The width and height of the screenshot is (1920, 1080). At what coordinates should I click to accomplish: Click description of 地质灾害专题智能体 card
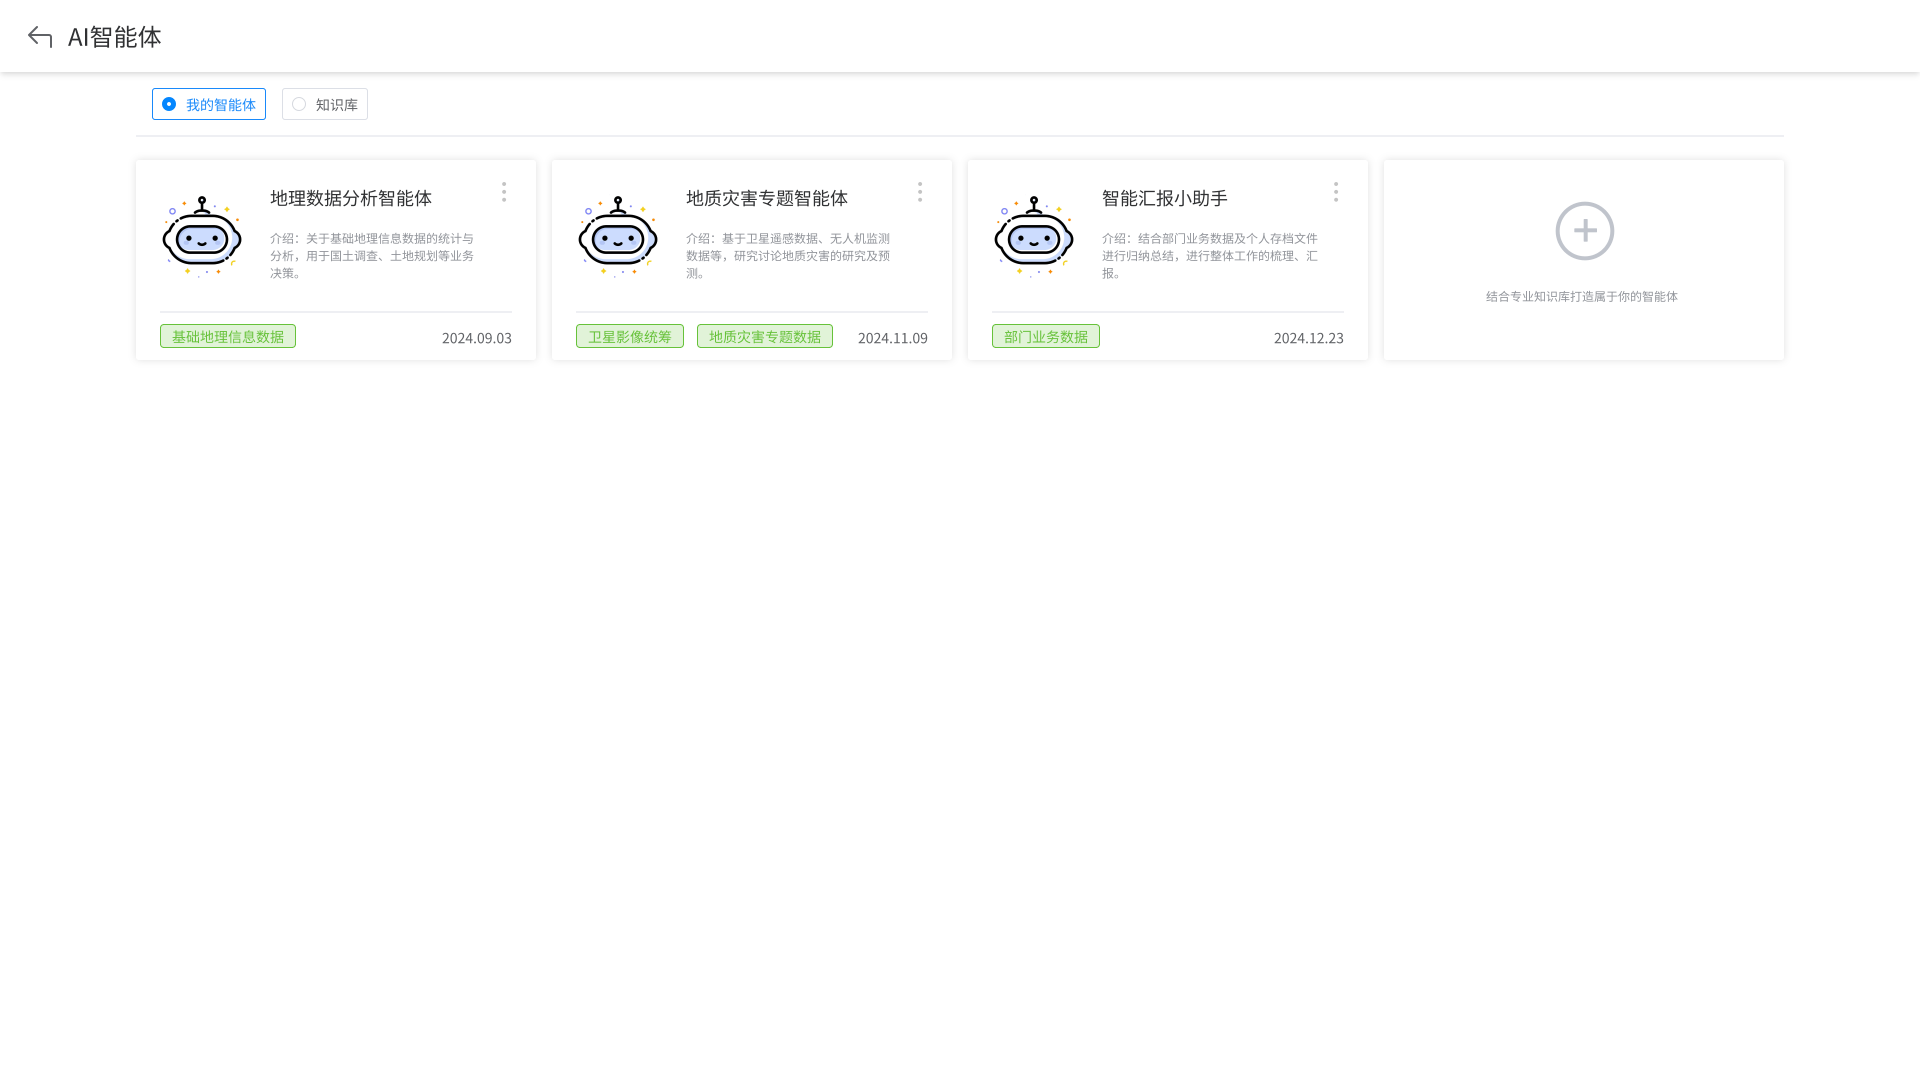click(x=788, y=255)
